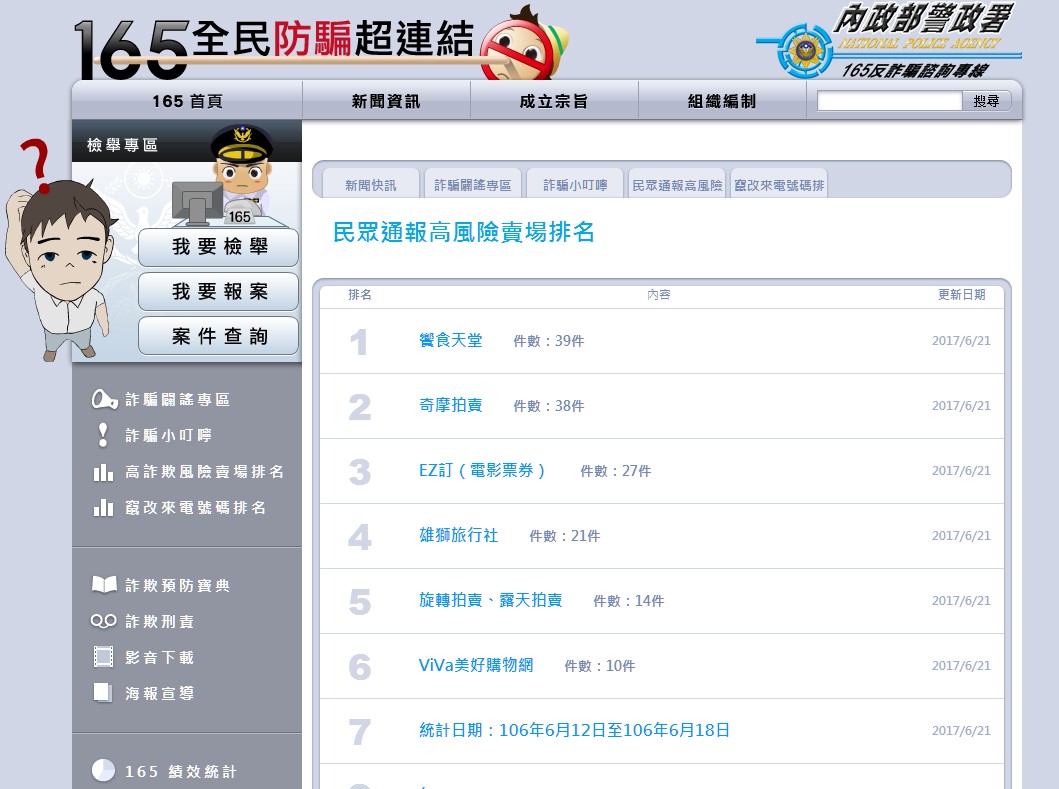This screenshot has width=1059, height=789.
Task: Open the 雄獅旅行社 ranking link
Action: pyautogui.click(x=459, y=536)
